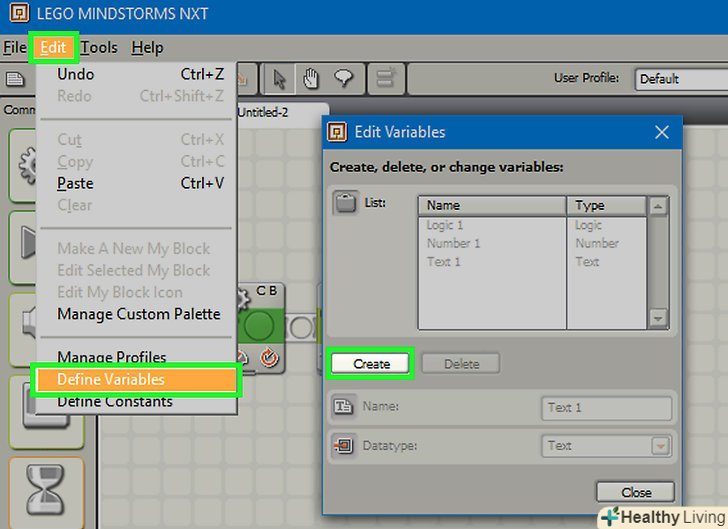Image resolution: width=728 pixels, height=529 pixels.
Task: Select Define Constants menu entry
Action: point(137,402)
